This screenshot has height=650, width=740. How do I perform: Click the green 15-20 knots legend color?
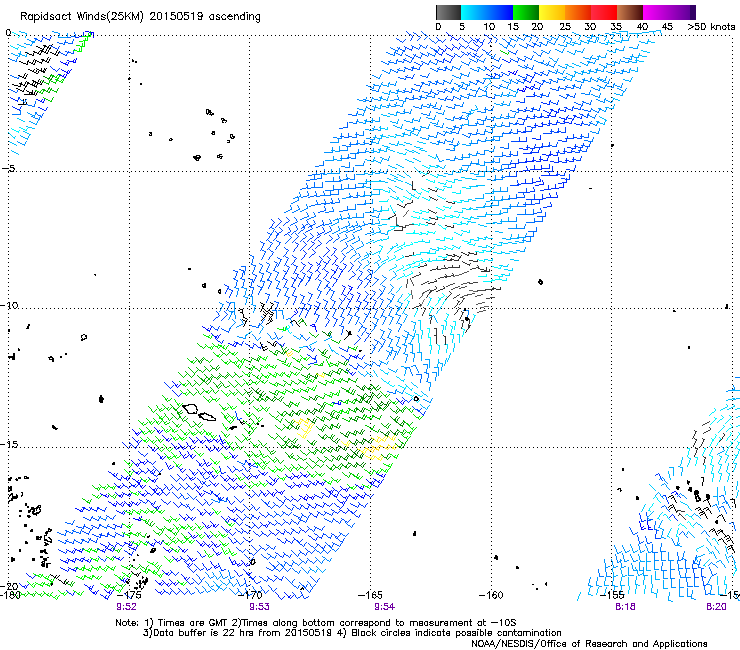(526, 12)
